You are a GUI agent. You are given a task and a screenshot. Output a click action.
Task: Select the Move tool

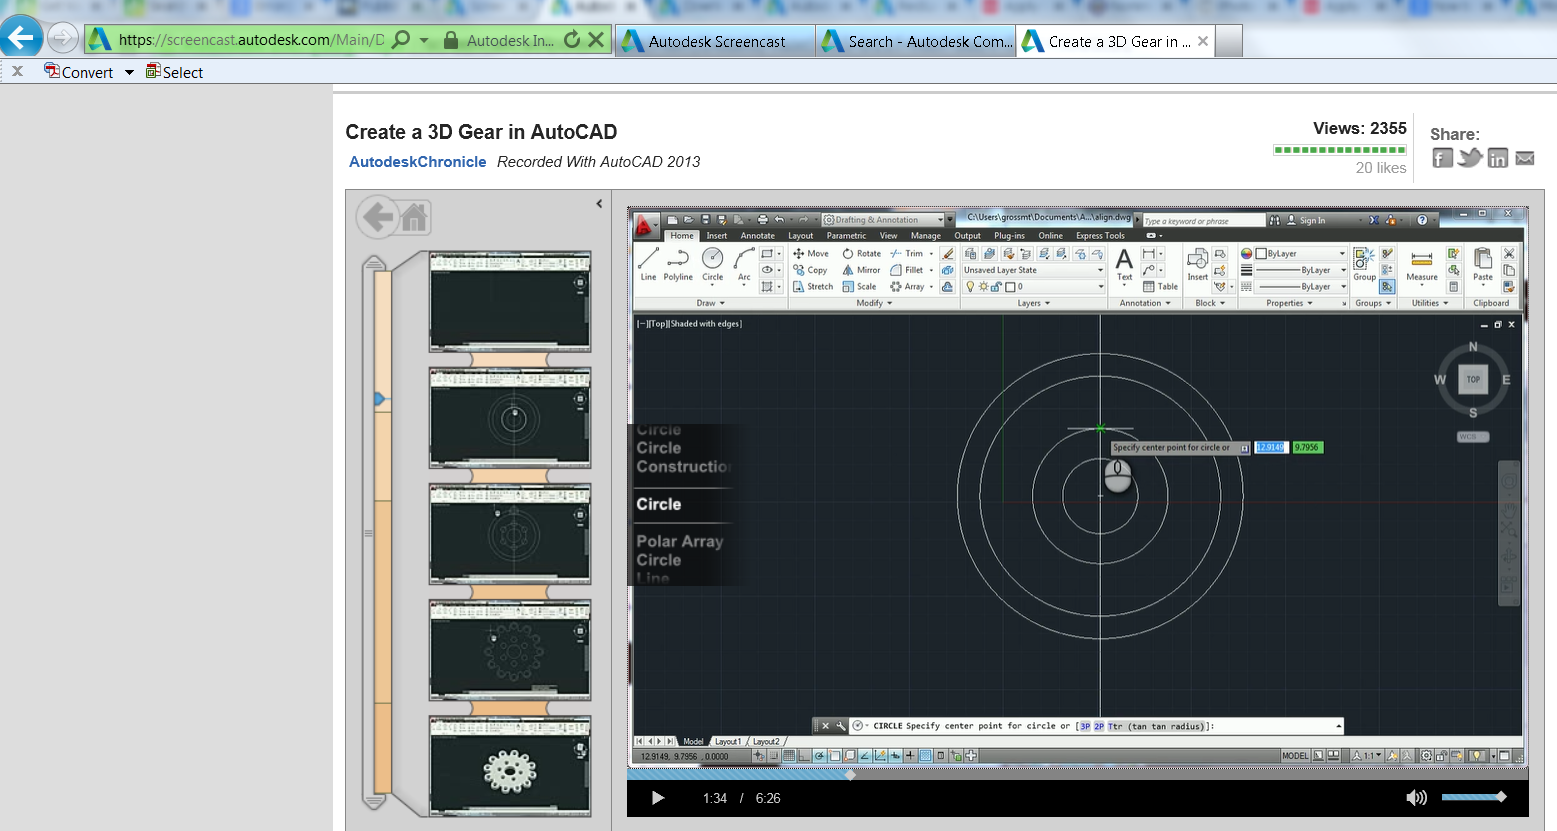tap(811, 253)
